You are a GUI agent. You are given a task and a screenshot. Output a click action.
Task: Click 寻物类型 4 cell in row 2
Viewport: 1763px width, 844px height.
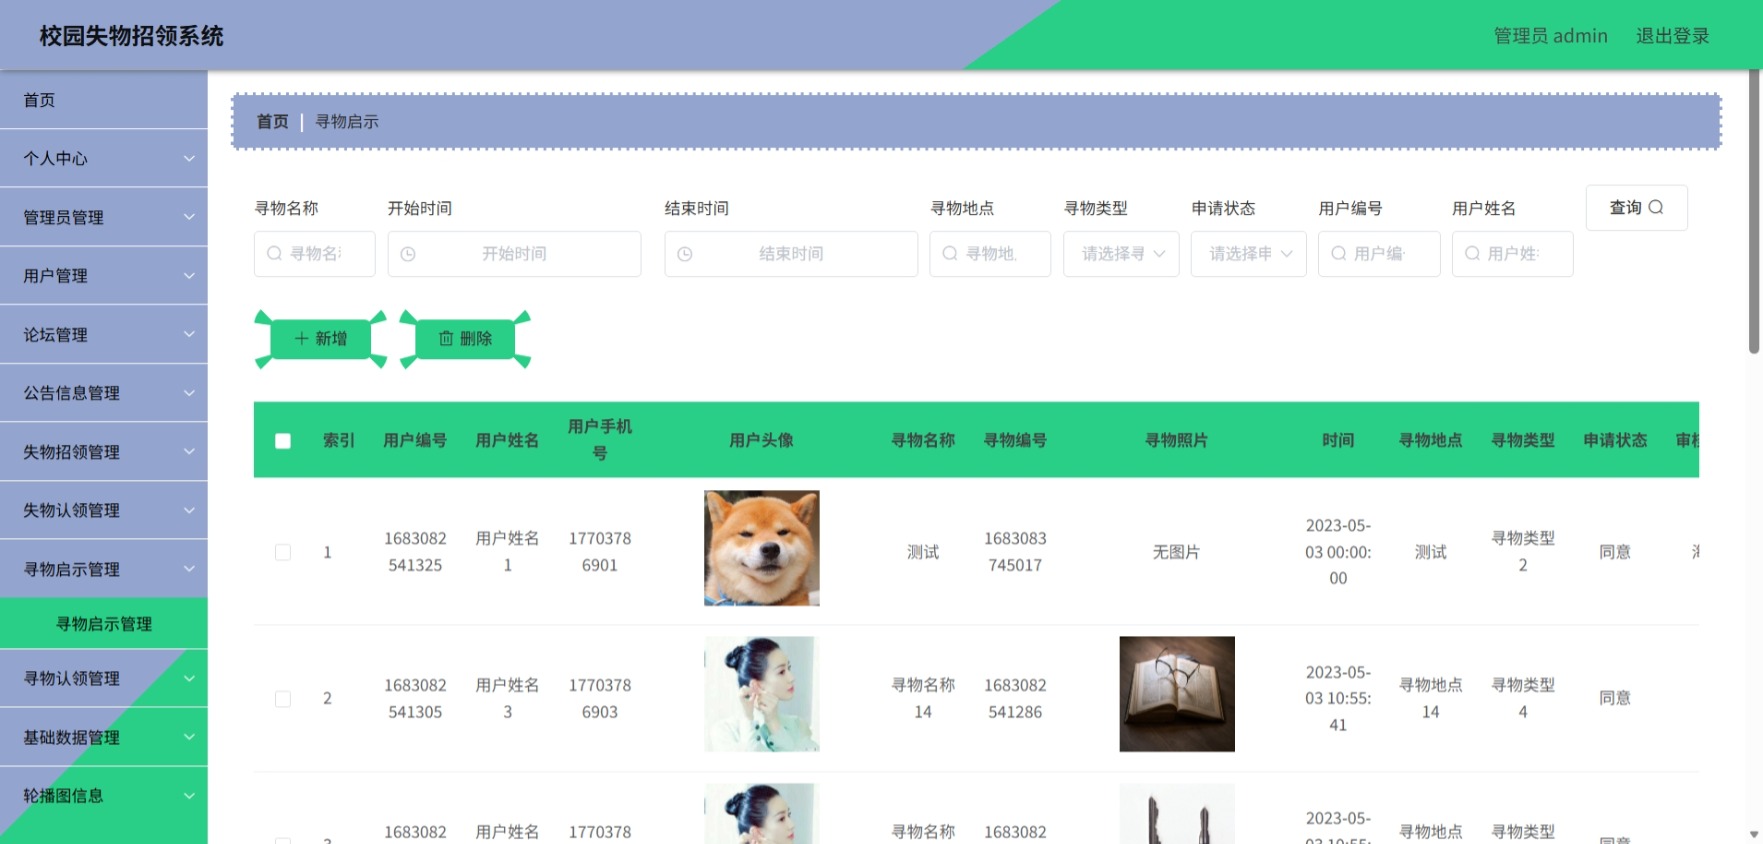(x=1523, y=699)
